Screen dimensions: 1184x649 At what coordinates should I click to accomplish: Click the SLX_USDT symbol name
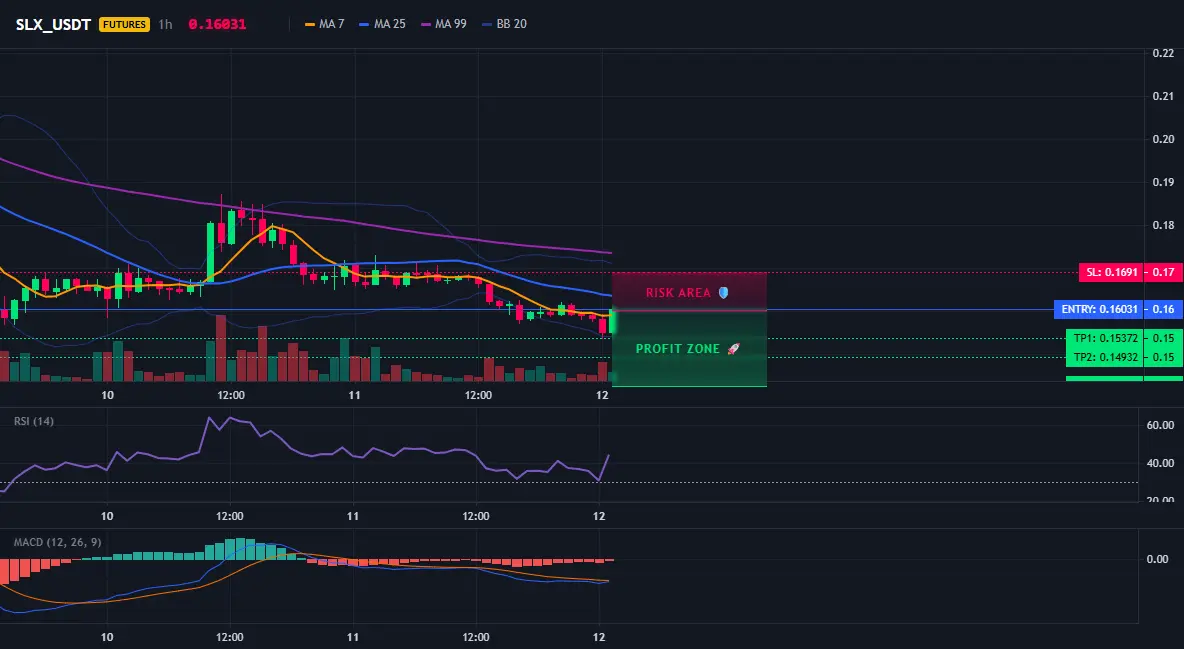click(54, 24)
